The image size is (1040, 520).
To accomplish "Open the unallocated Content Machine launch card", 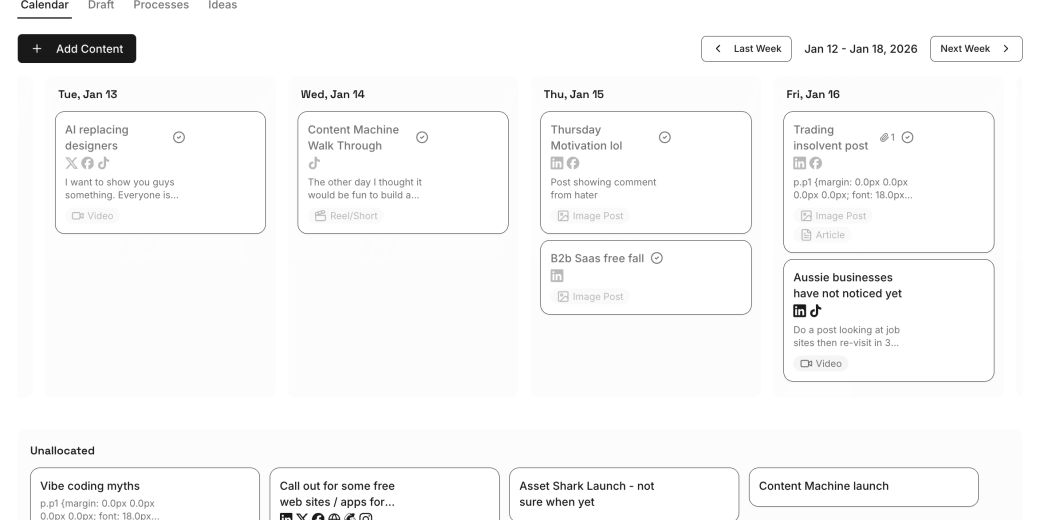I will (x=863, y=487).
